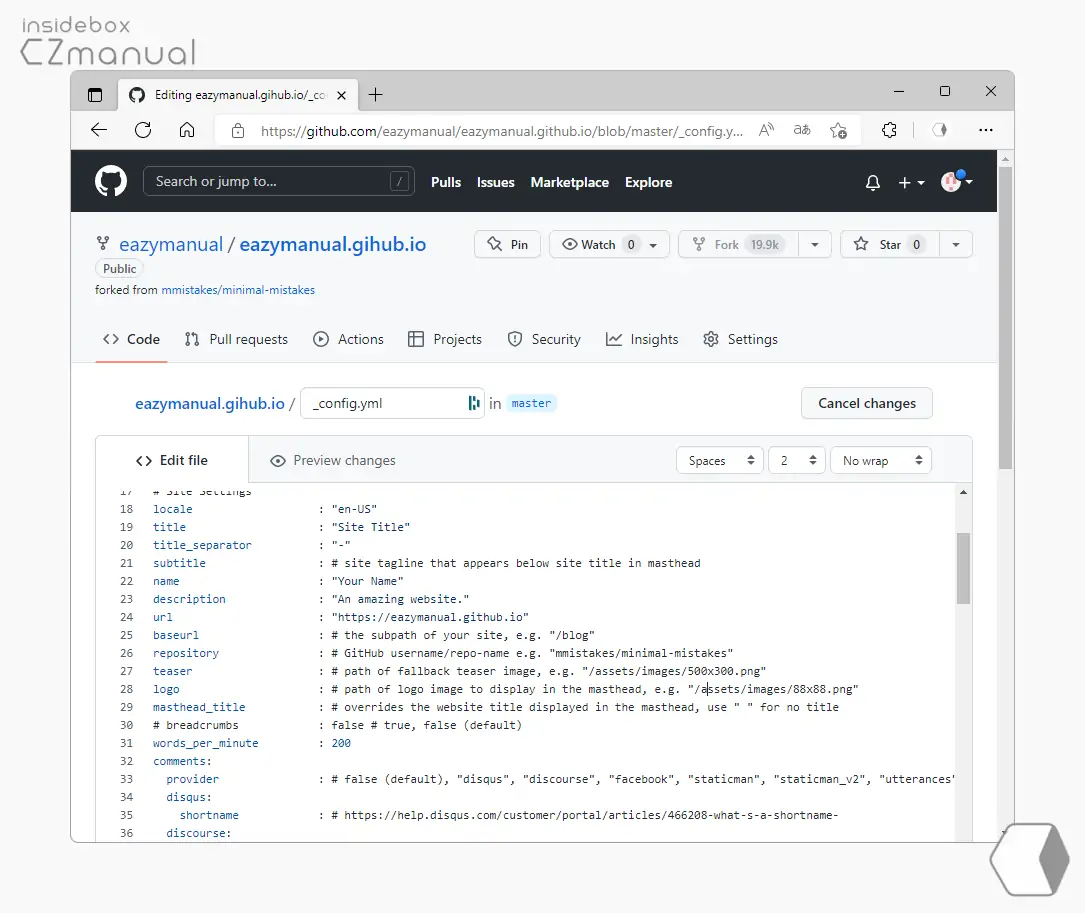Open the Code tab
Viewport: 1085px width, 913px height.
131,339
